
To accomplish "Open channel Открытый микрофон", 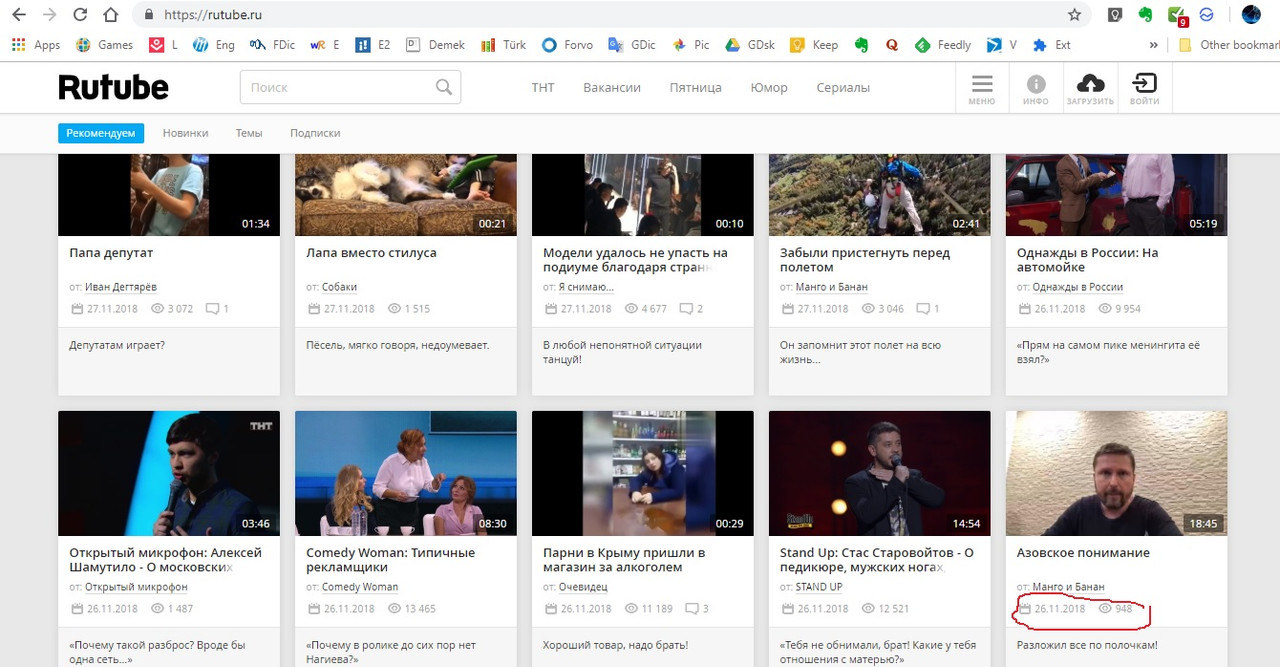I will (136, 587).
